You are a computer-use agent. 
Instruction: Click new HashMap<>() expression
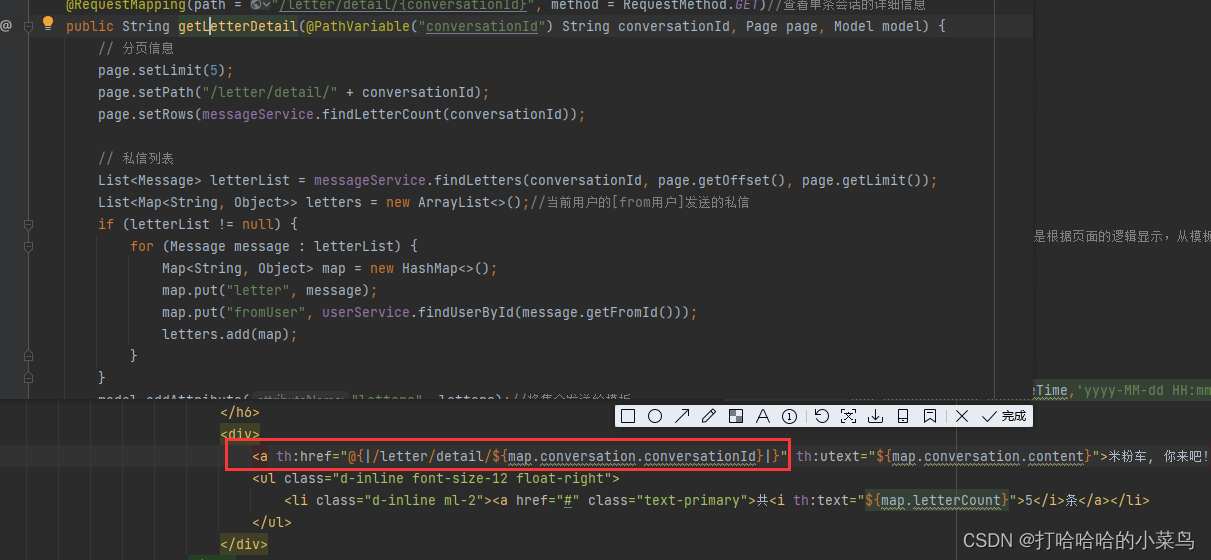pyautogui.click(x=430, y=268)
